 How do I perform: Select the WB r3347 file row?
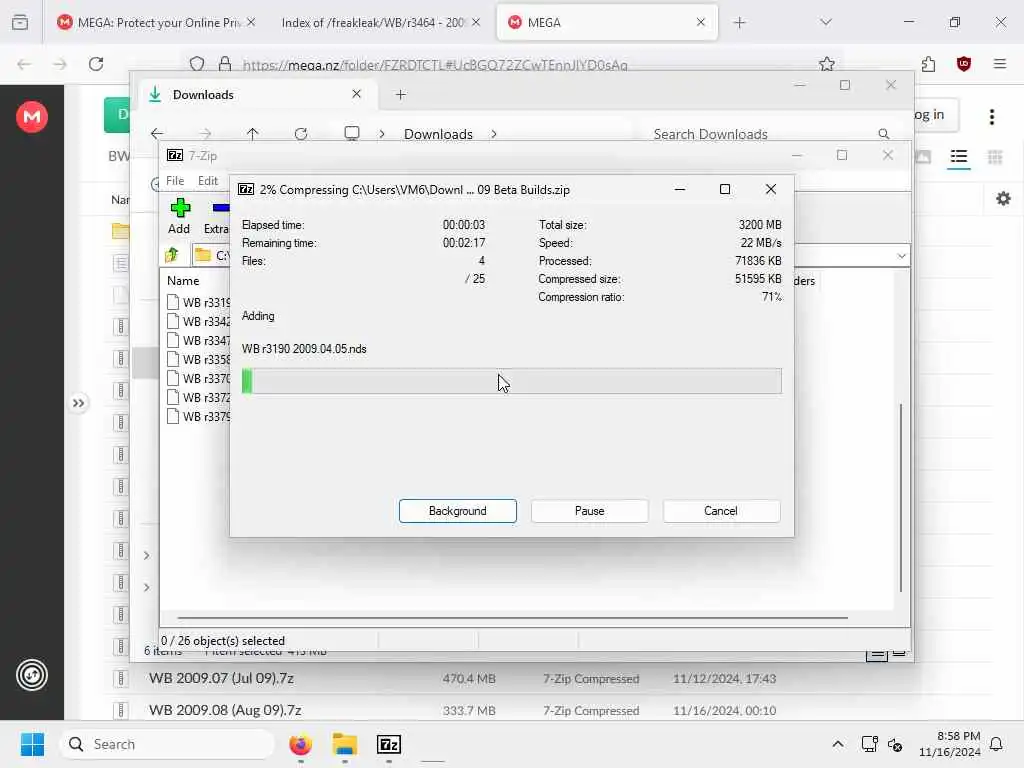pos(199,340)
